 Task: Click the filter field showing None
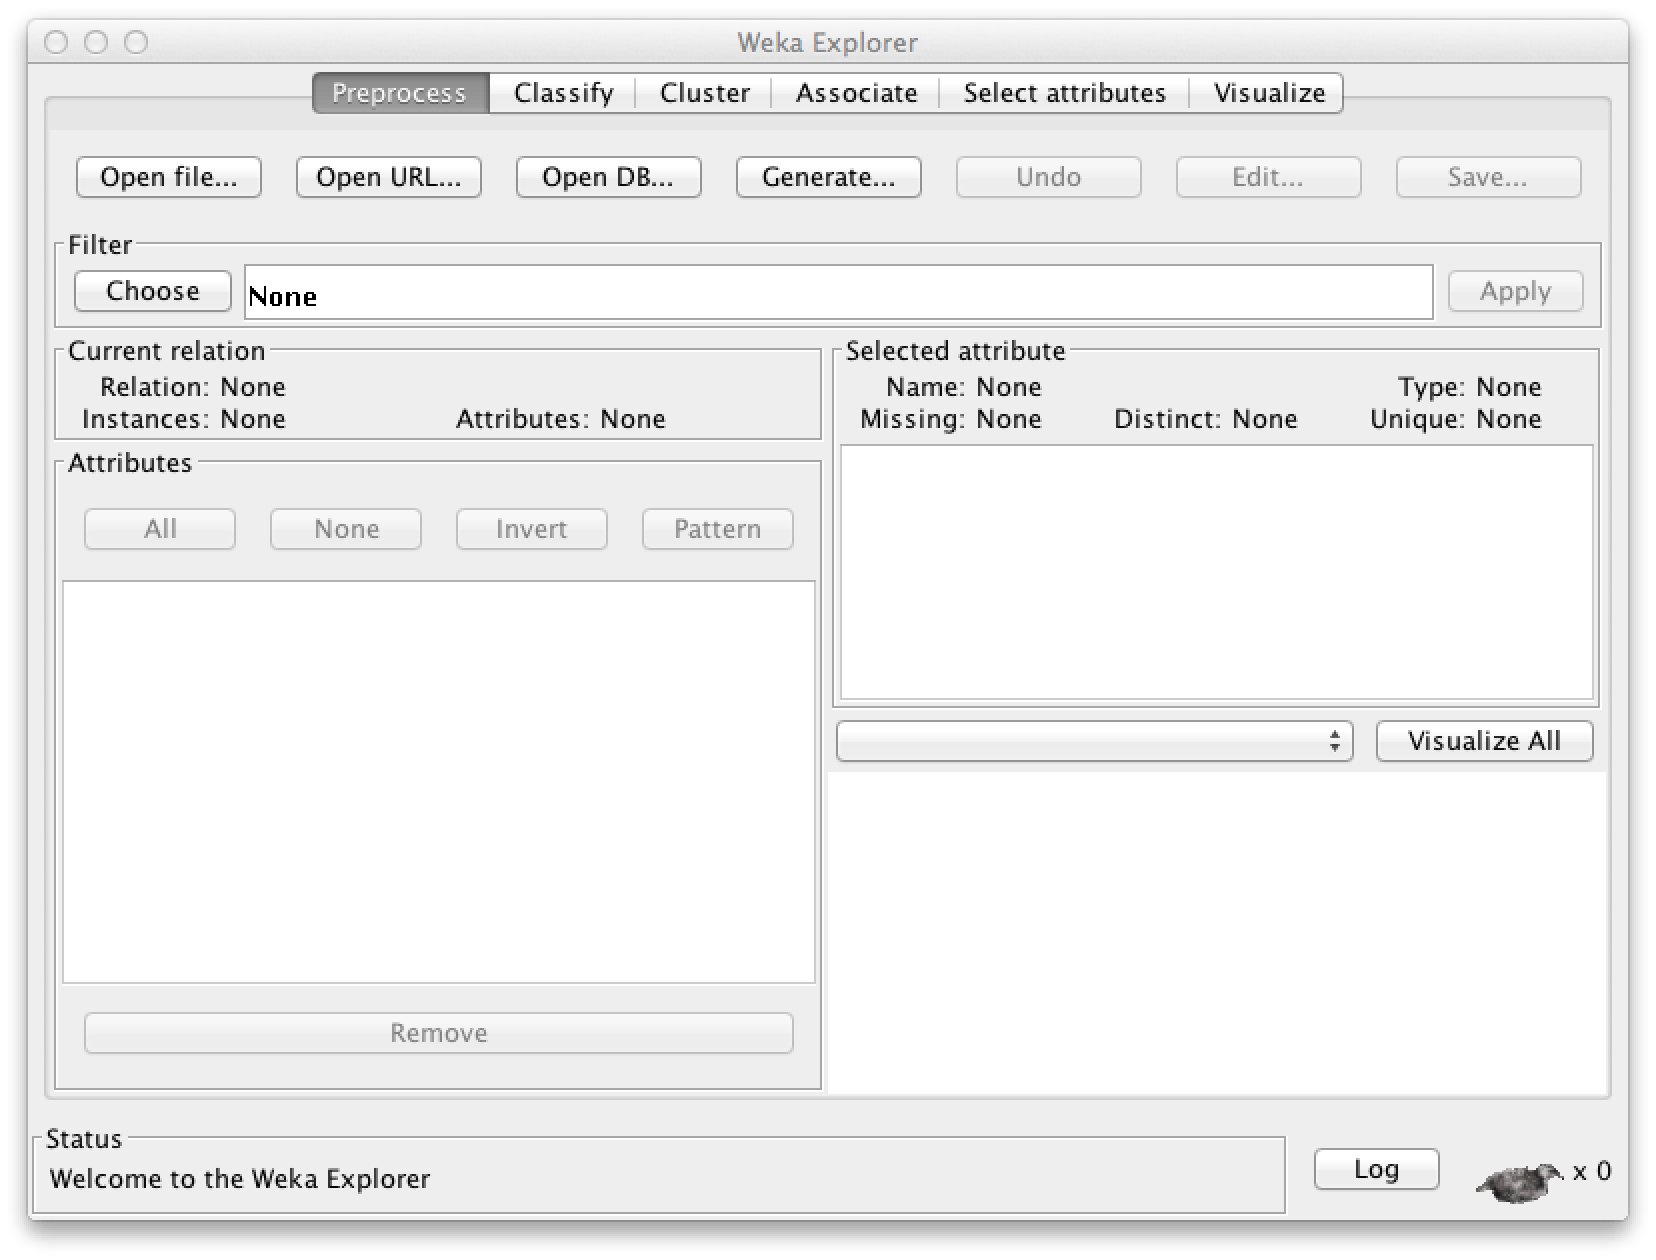pos(839,293)
